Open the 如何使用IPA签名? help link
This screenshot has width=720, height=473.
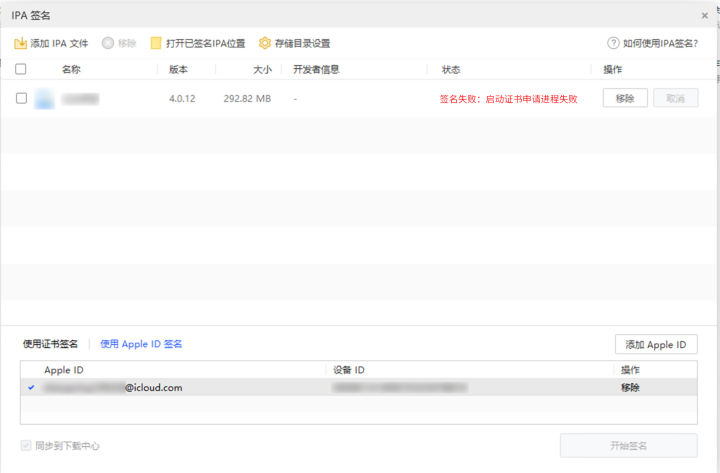(660, 43)
